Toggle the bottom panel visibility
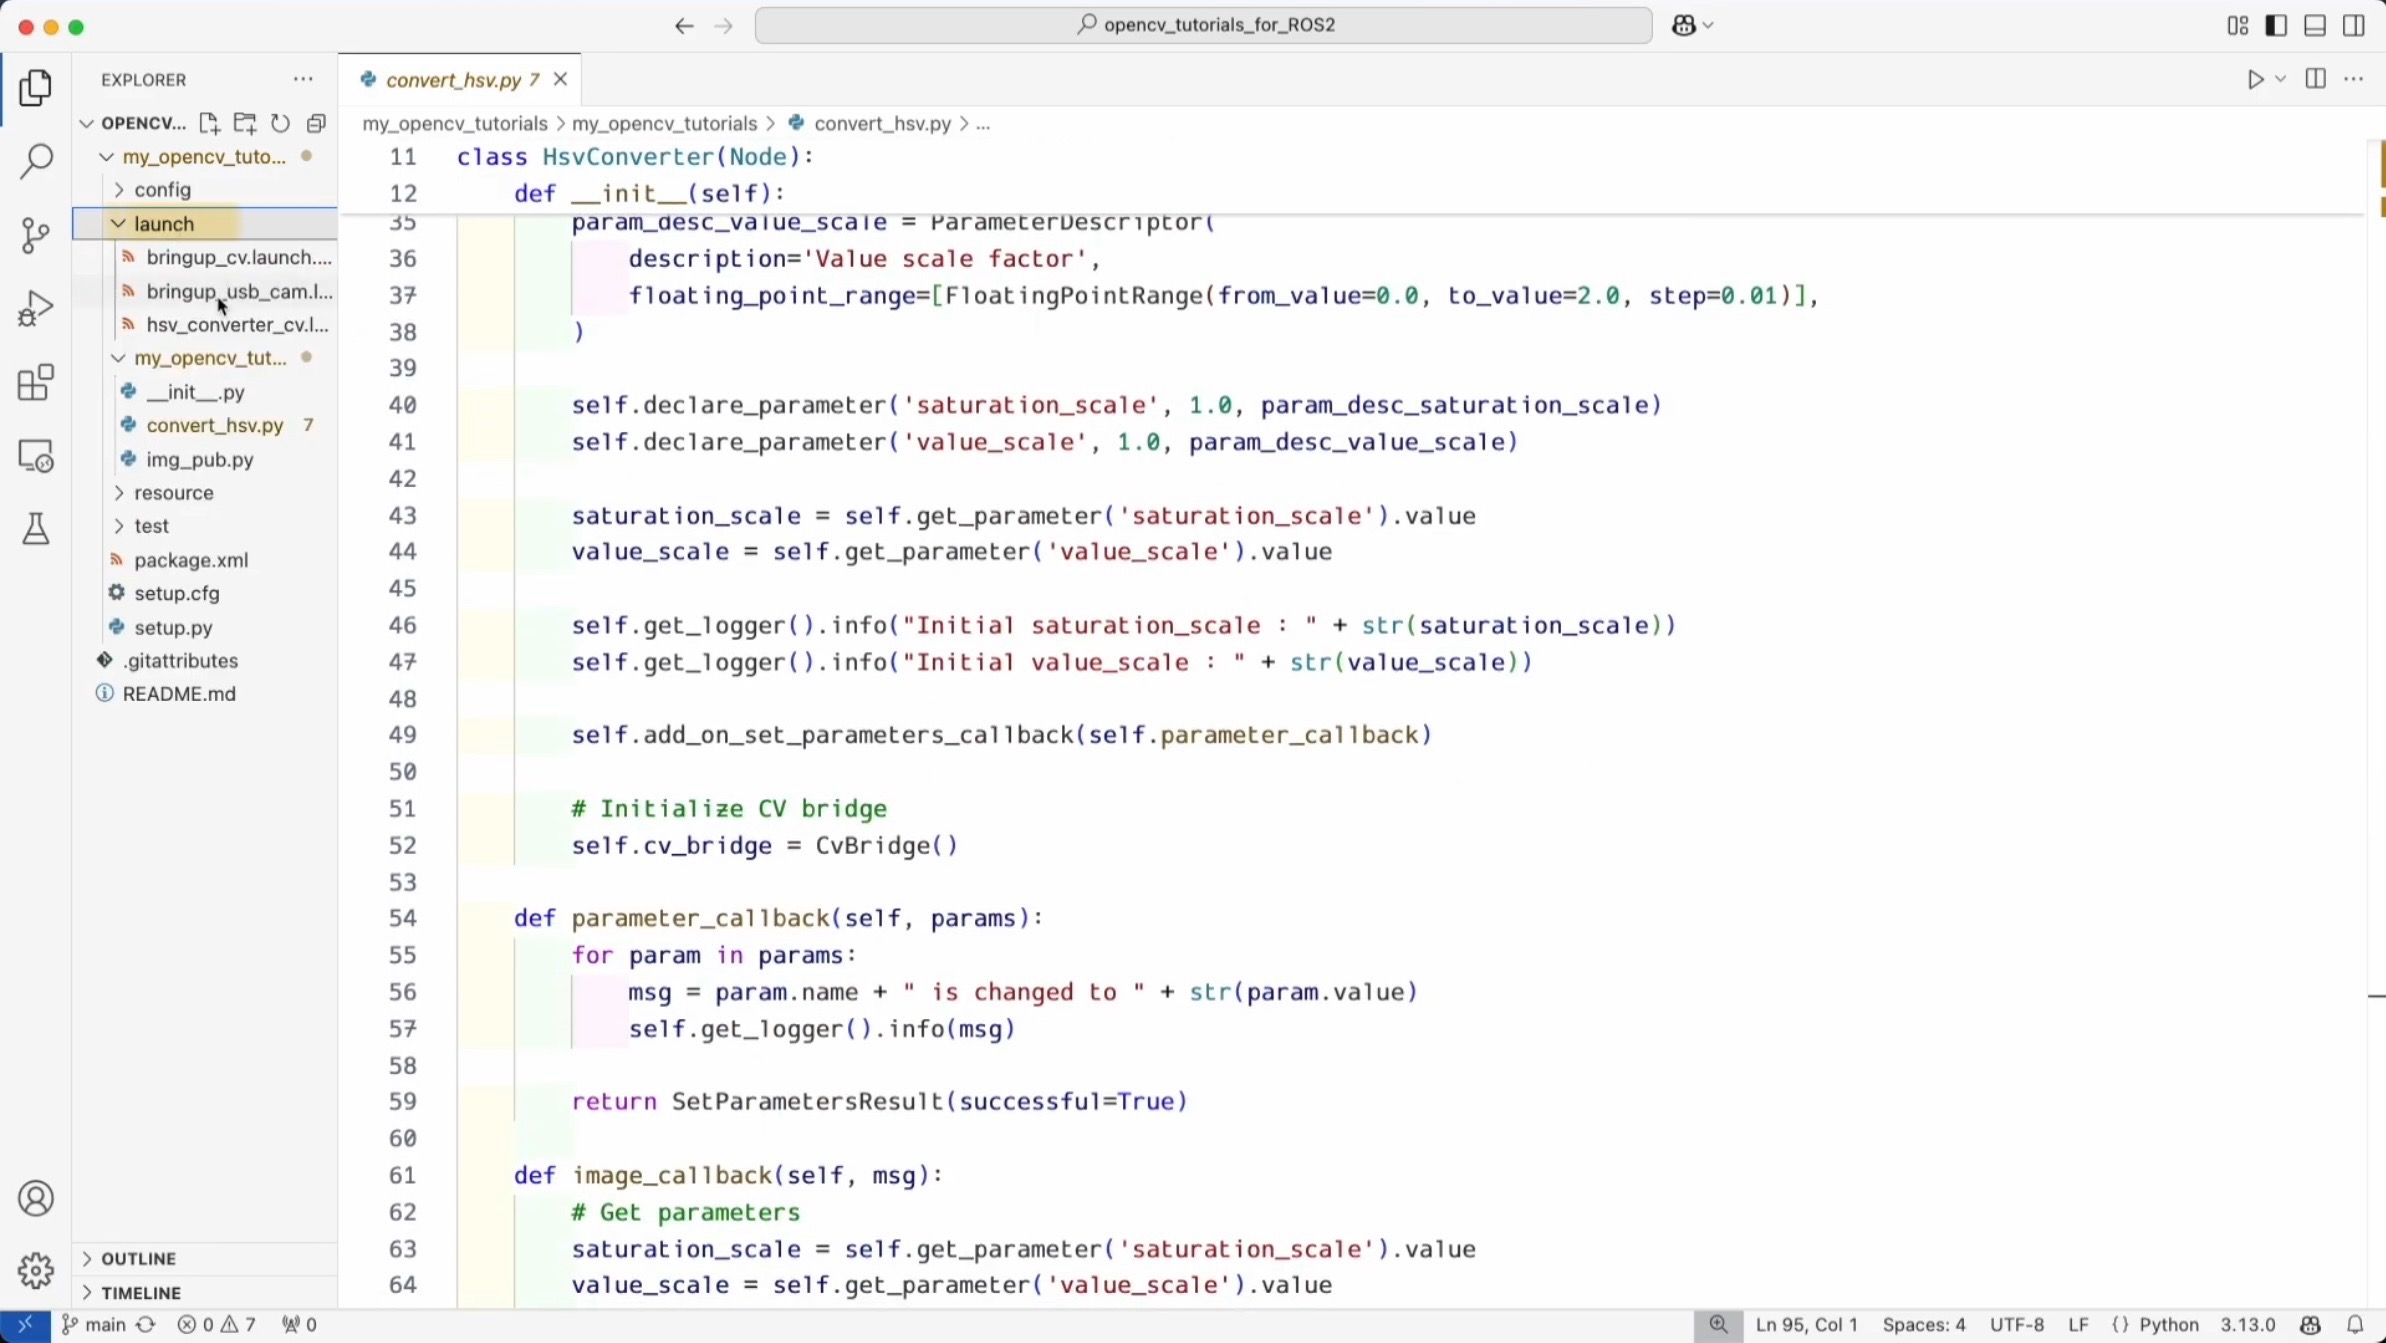This screenshot has height=1343, width=2386. pyautogui.click(x=2315, y=26)
